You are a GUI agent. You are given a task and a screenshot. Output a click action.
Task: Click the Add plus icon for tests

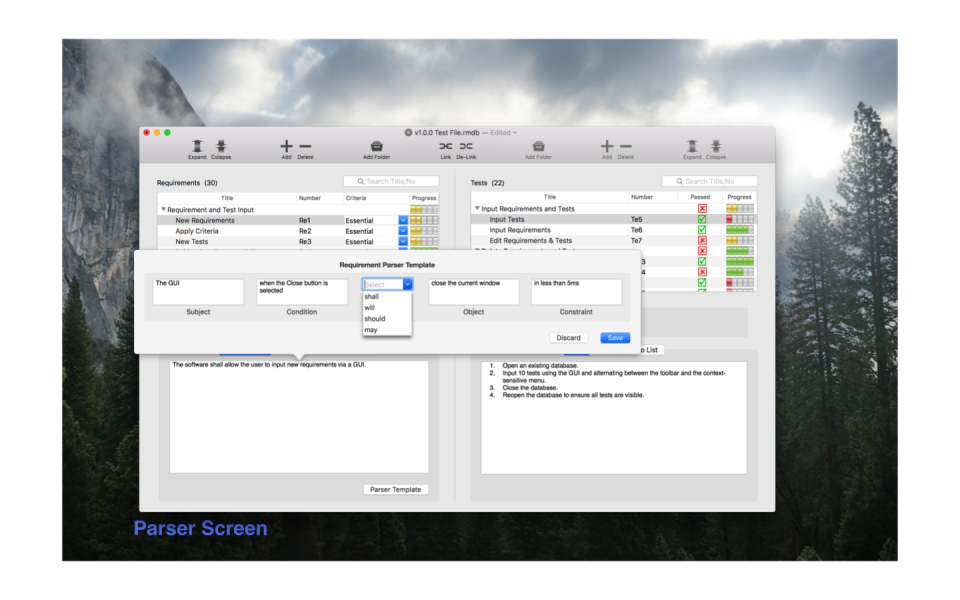click(607, 146)
